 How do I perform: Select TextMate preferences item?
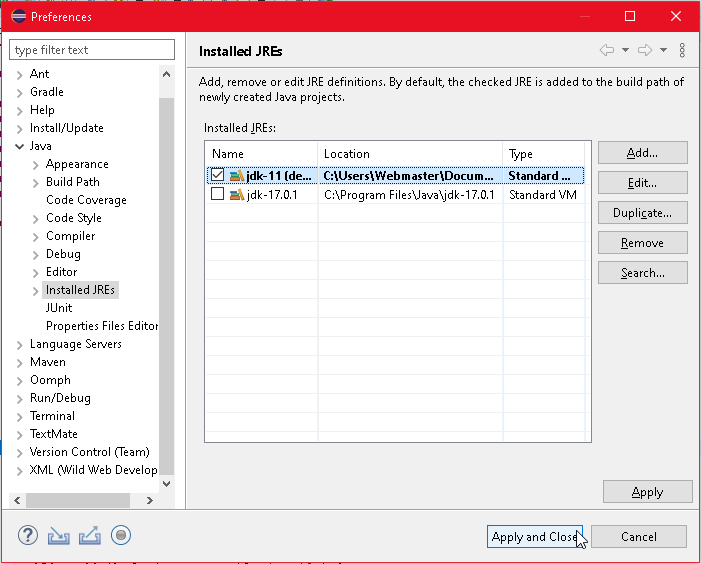coord(54,434)
